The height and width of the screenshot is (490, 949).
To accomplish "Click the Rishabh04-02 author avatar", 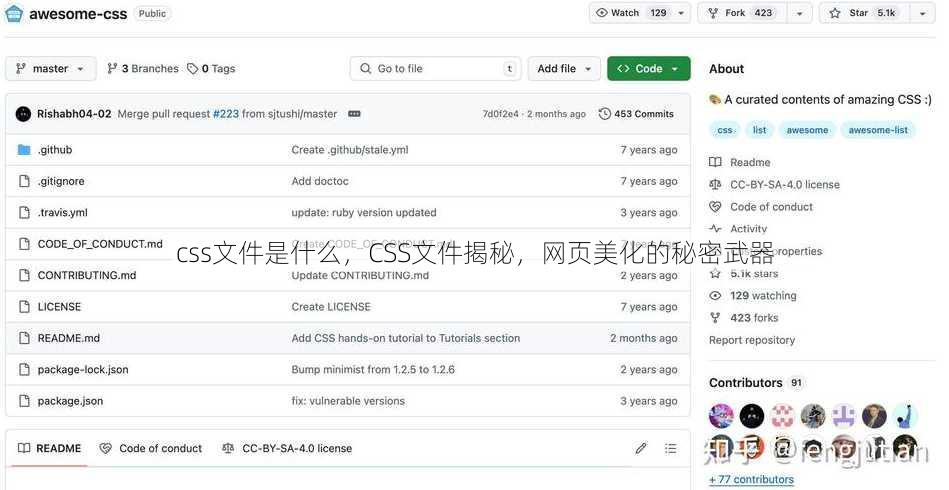I will tap(23, 114).
